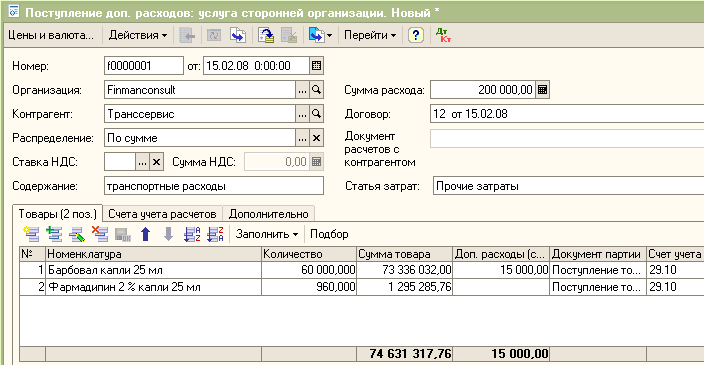Click the quantity cell 960,000
Image resolution: width=704 pixels, height=365 pixels.
coord(309,287)
